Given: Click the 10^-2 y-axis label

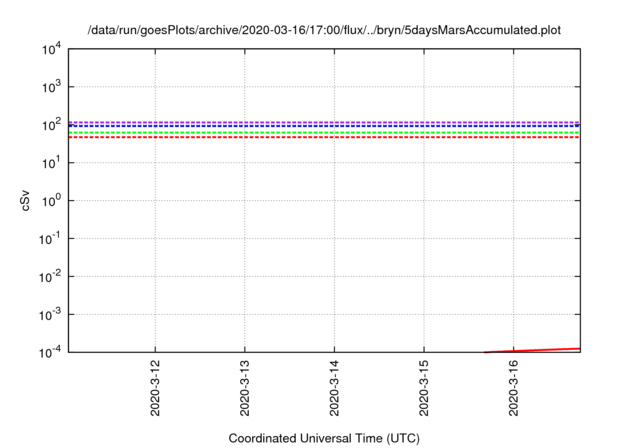Looking at the screenshot, I should pos(50,277).
